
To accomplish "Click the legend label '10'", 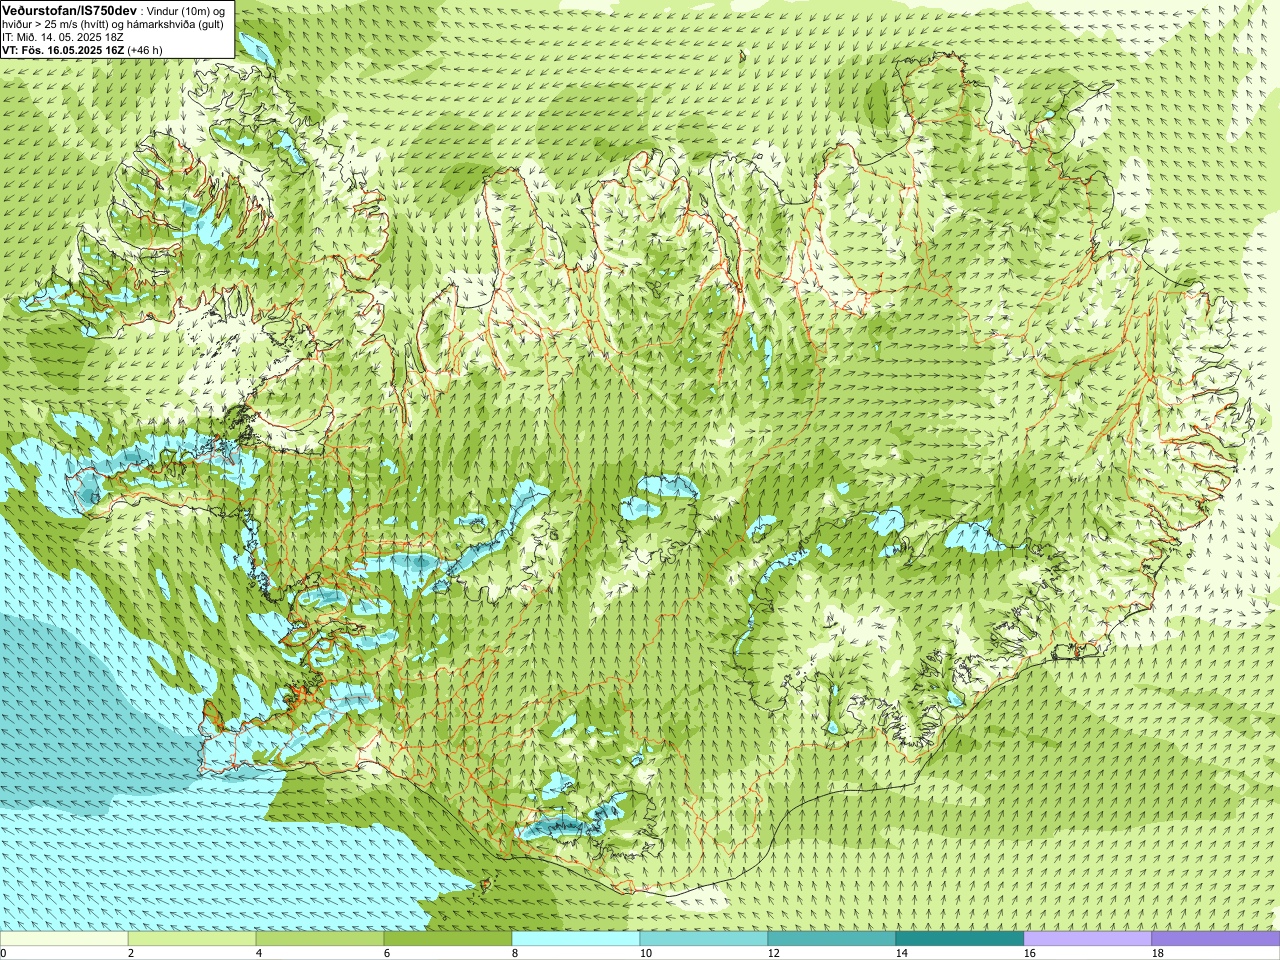I will pos(645,953).
